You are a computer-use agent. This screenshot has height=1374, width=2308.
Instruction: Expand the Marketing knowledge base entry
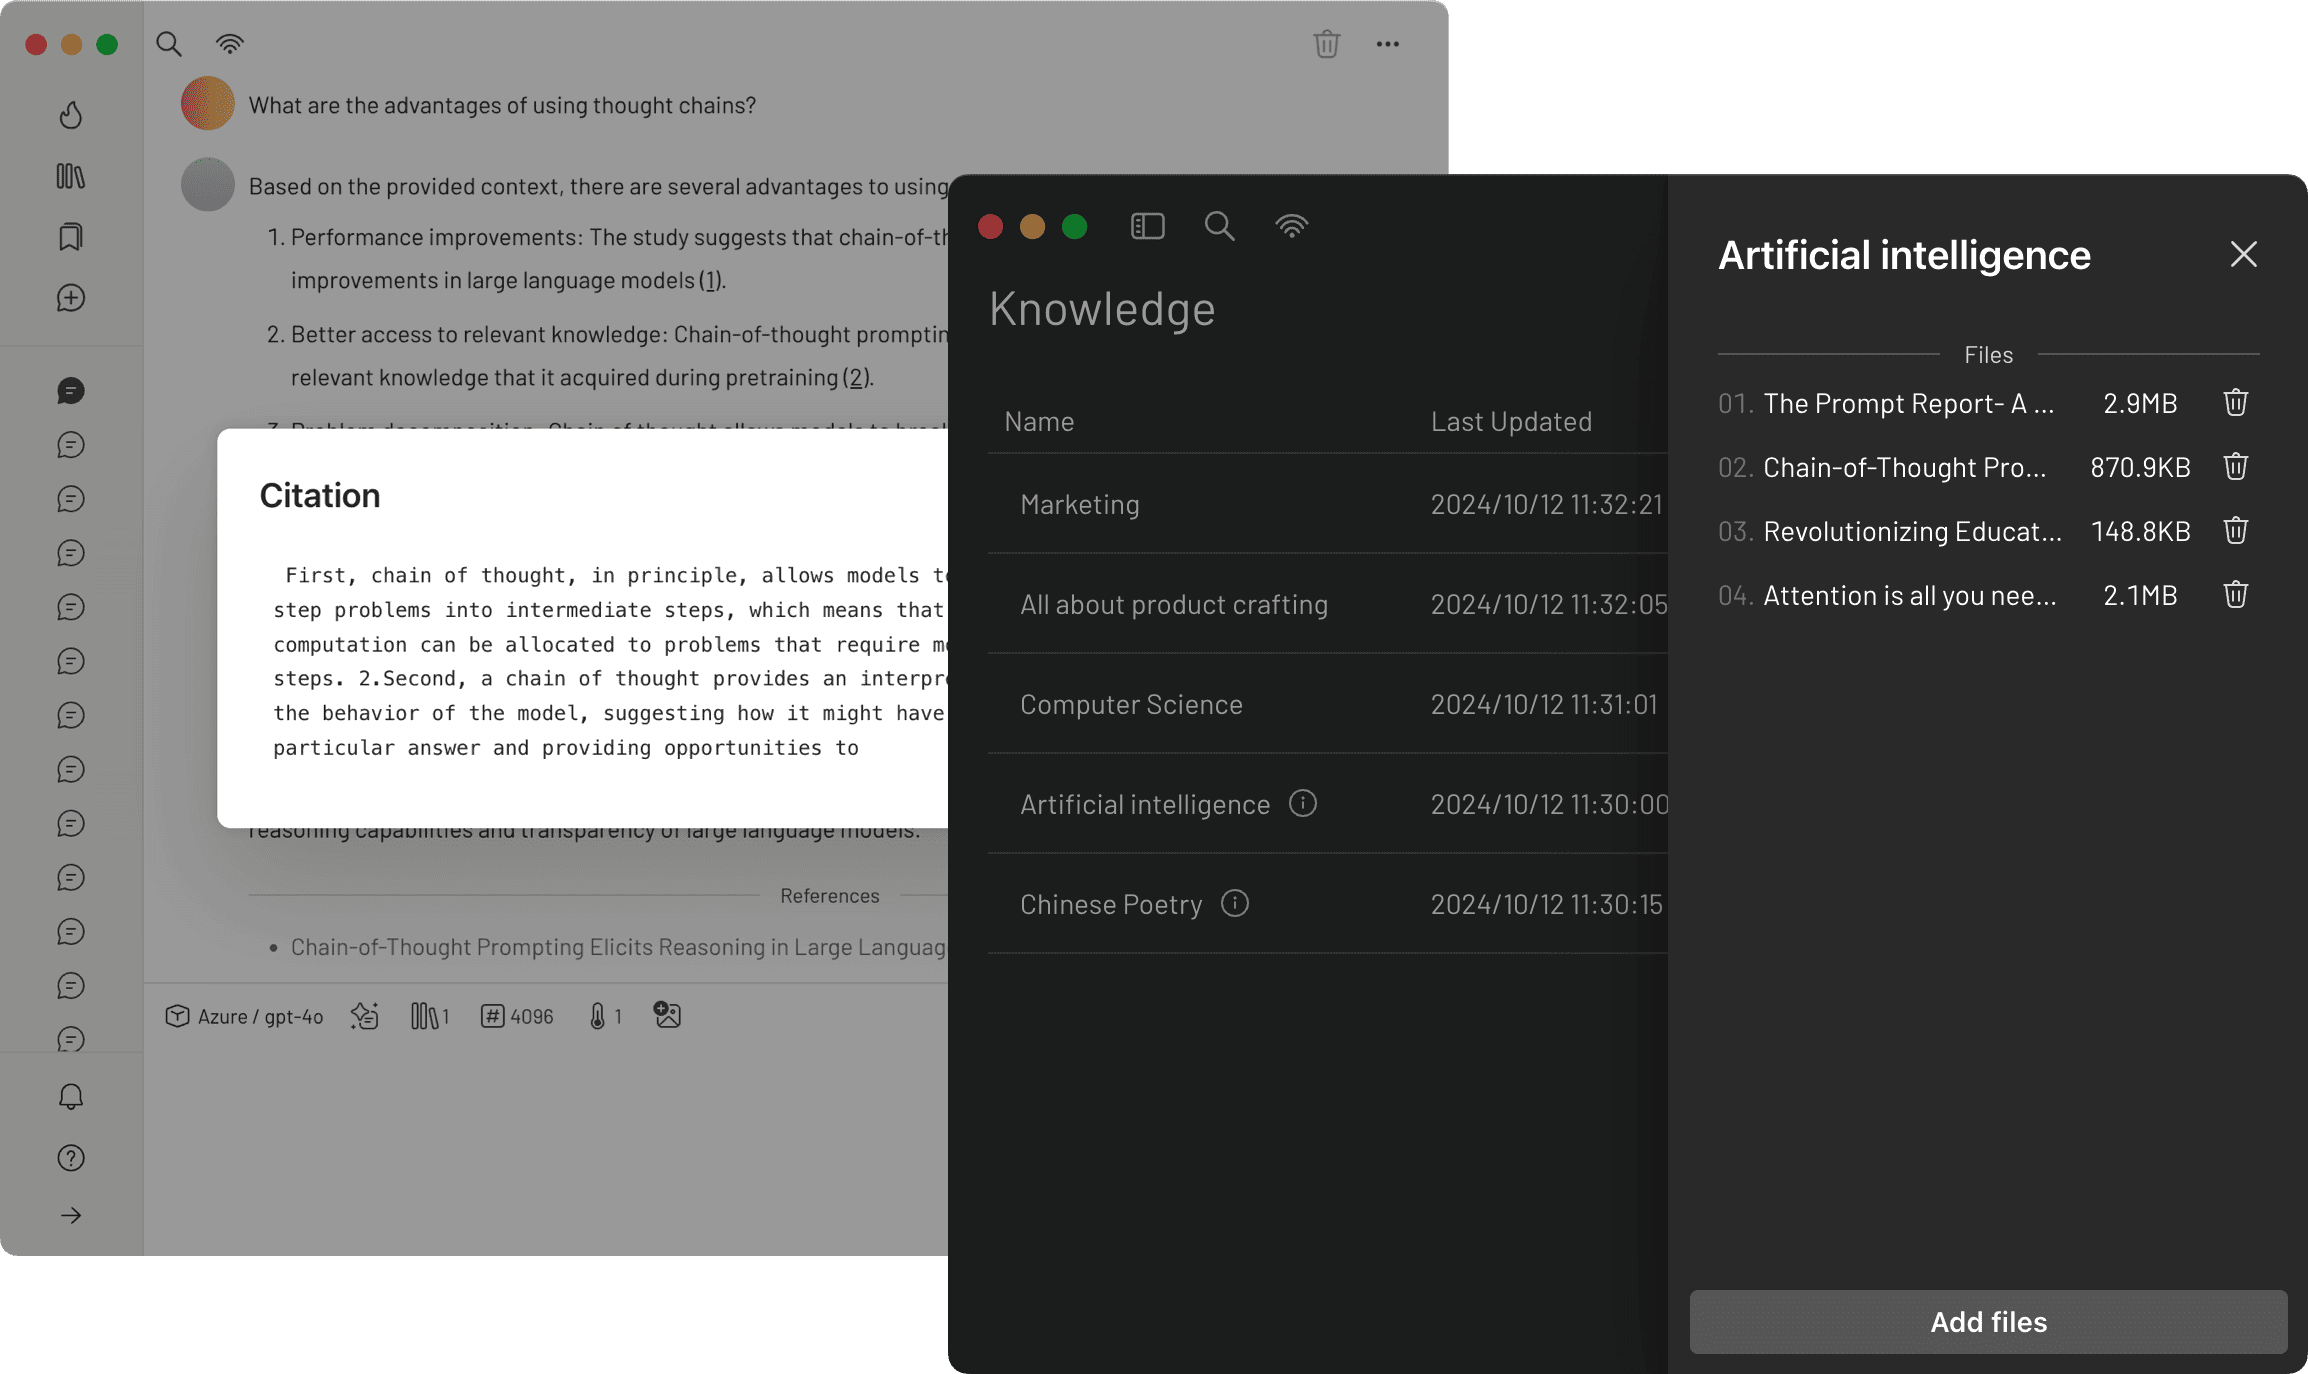tap(1080, 502)
